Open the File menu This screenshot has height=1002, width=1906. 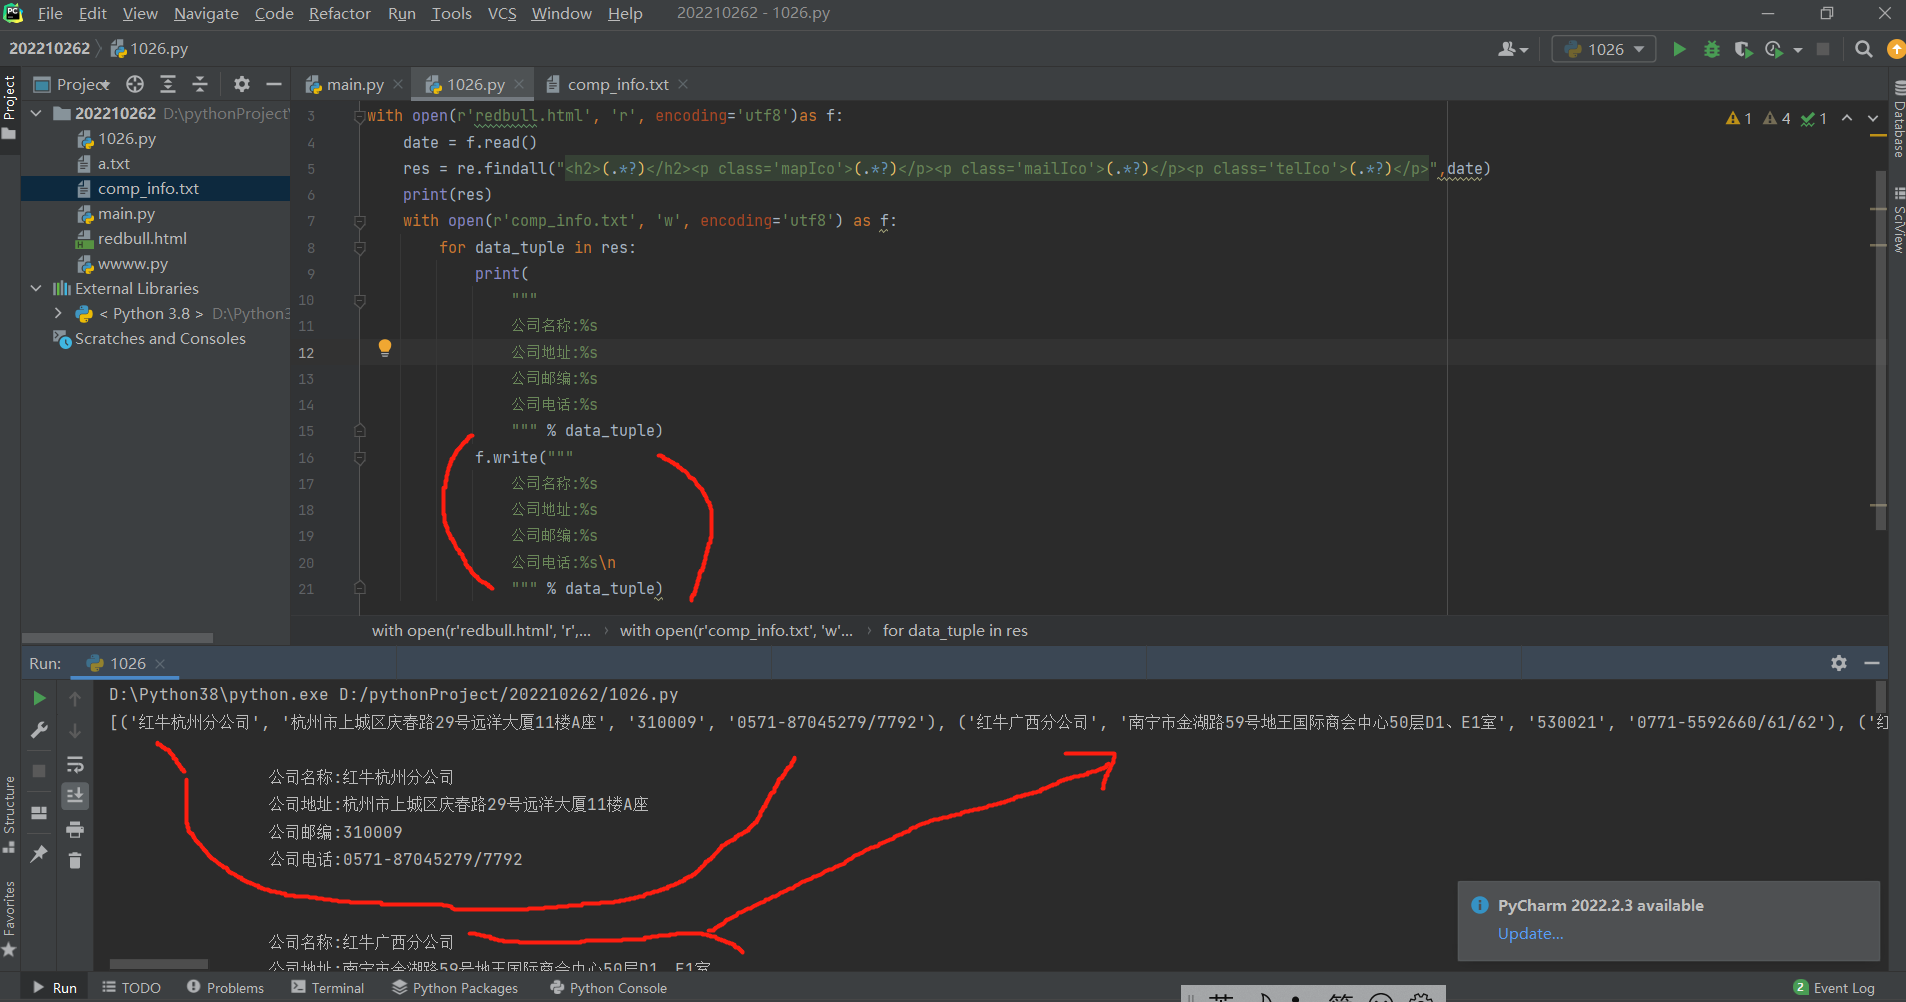point(50,13)
